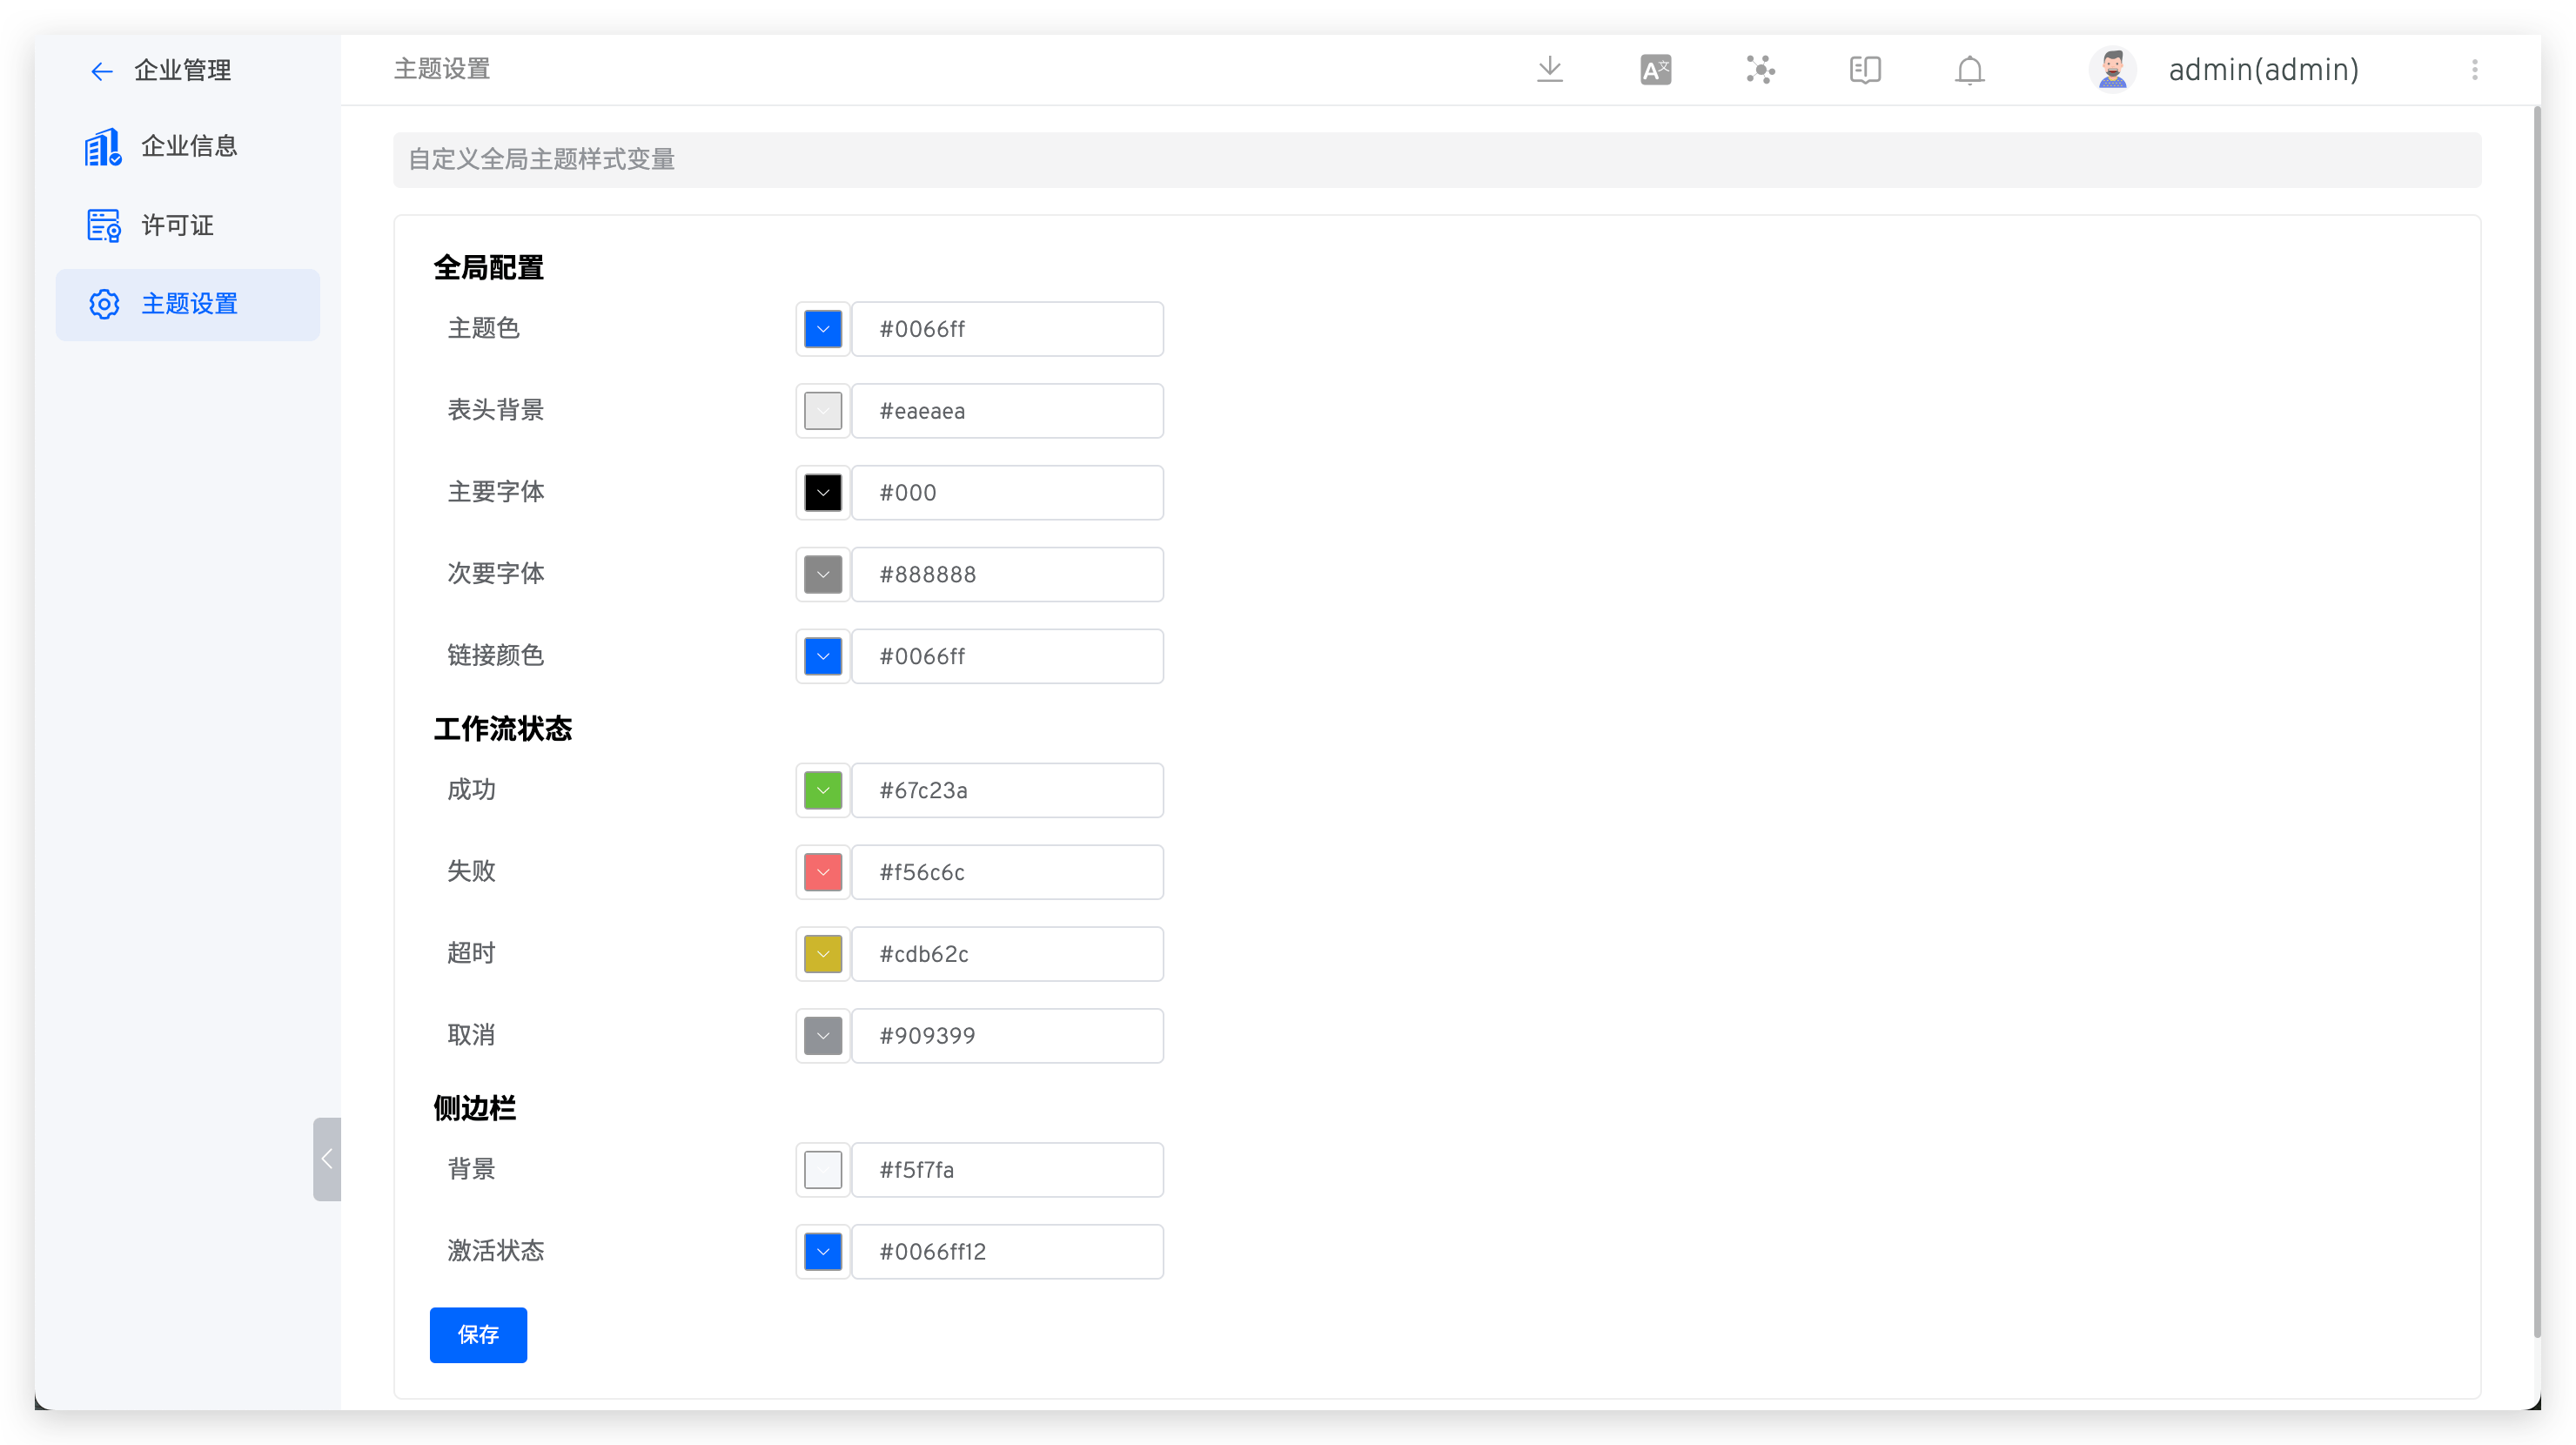Focus the 失败 #f56c6c input
The width and height of the screenshot is (2576, 1445).
coord(1007,872)
